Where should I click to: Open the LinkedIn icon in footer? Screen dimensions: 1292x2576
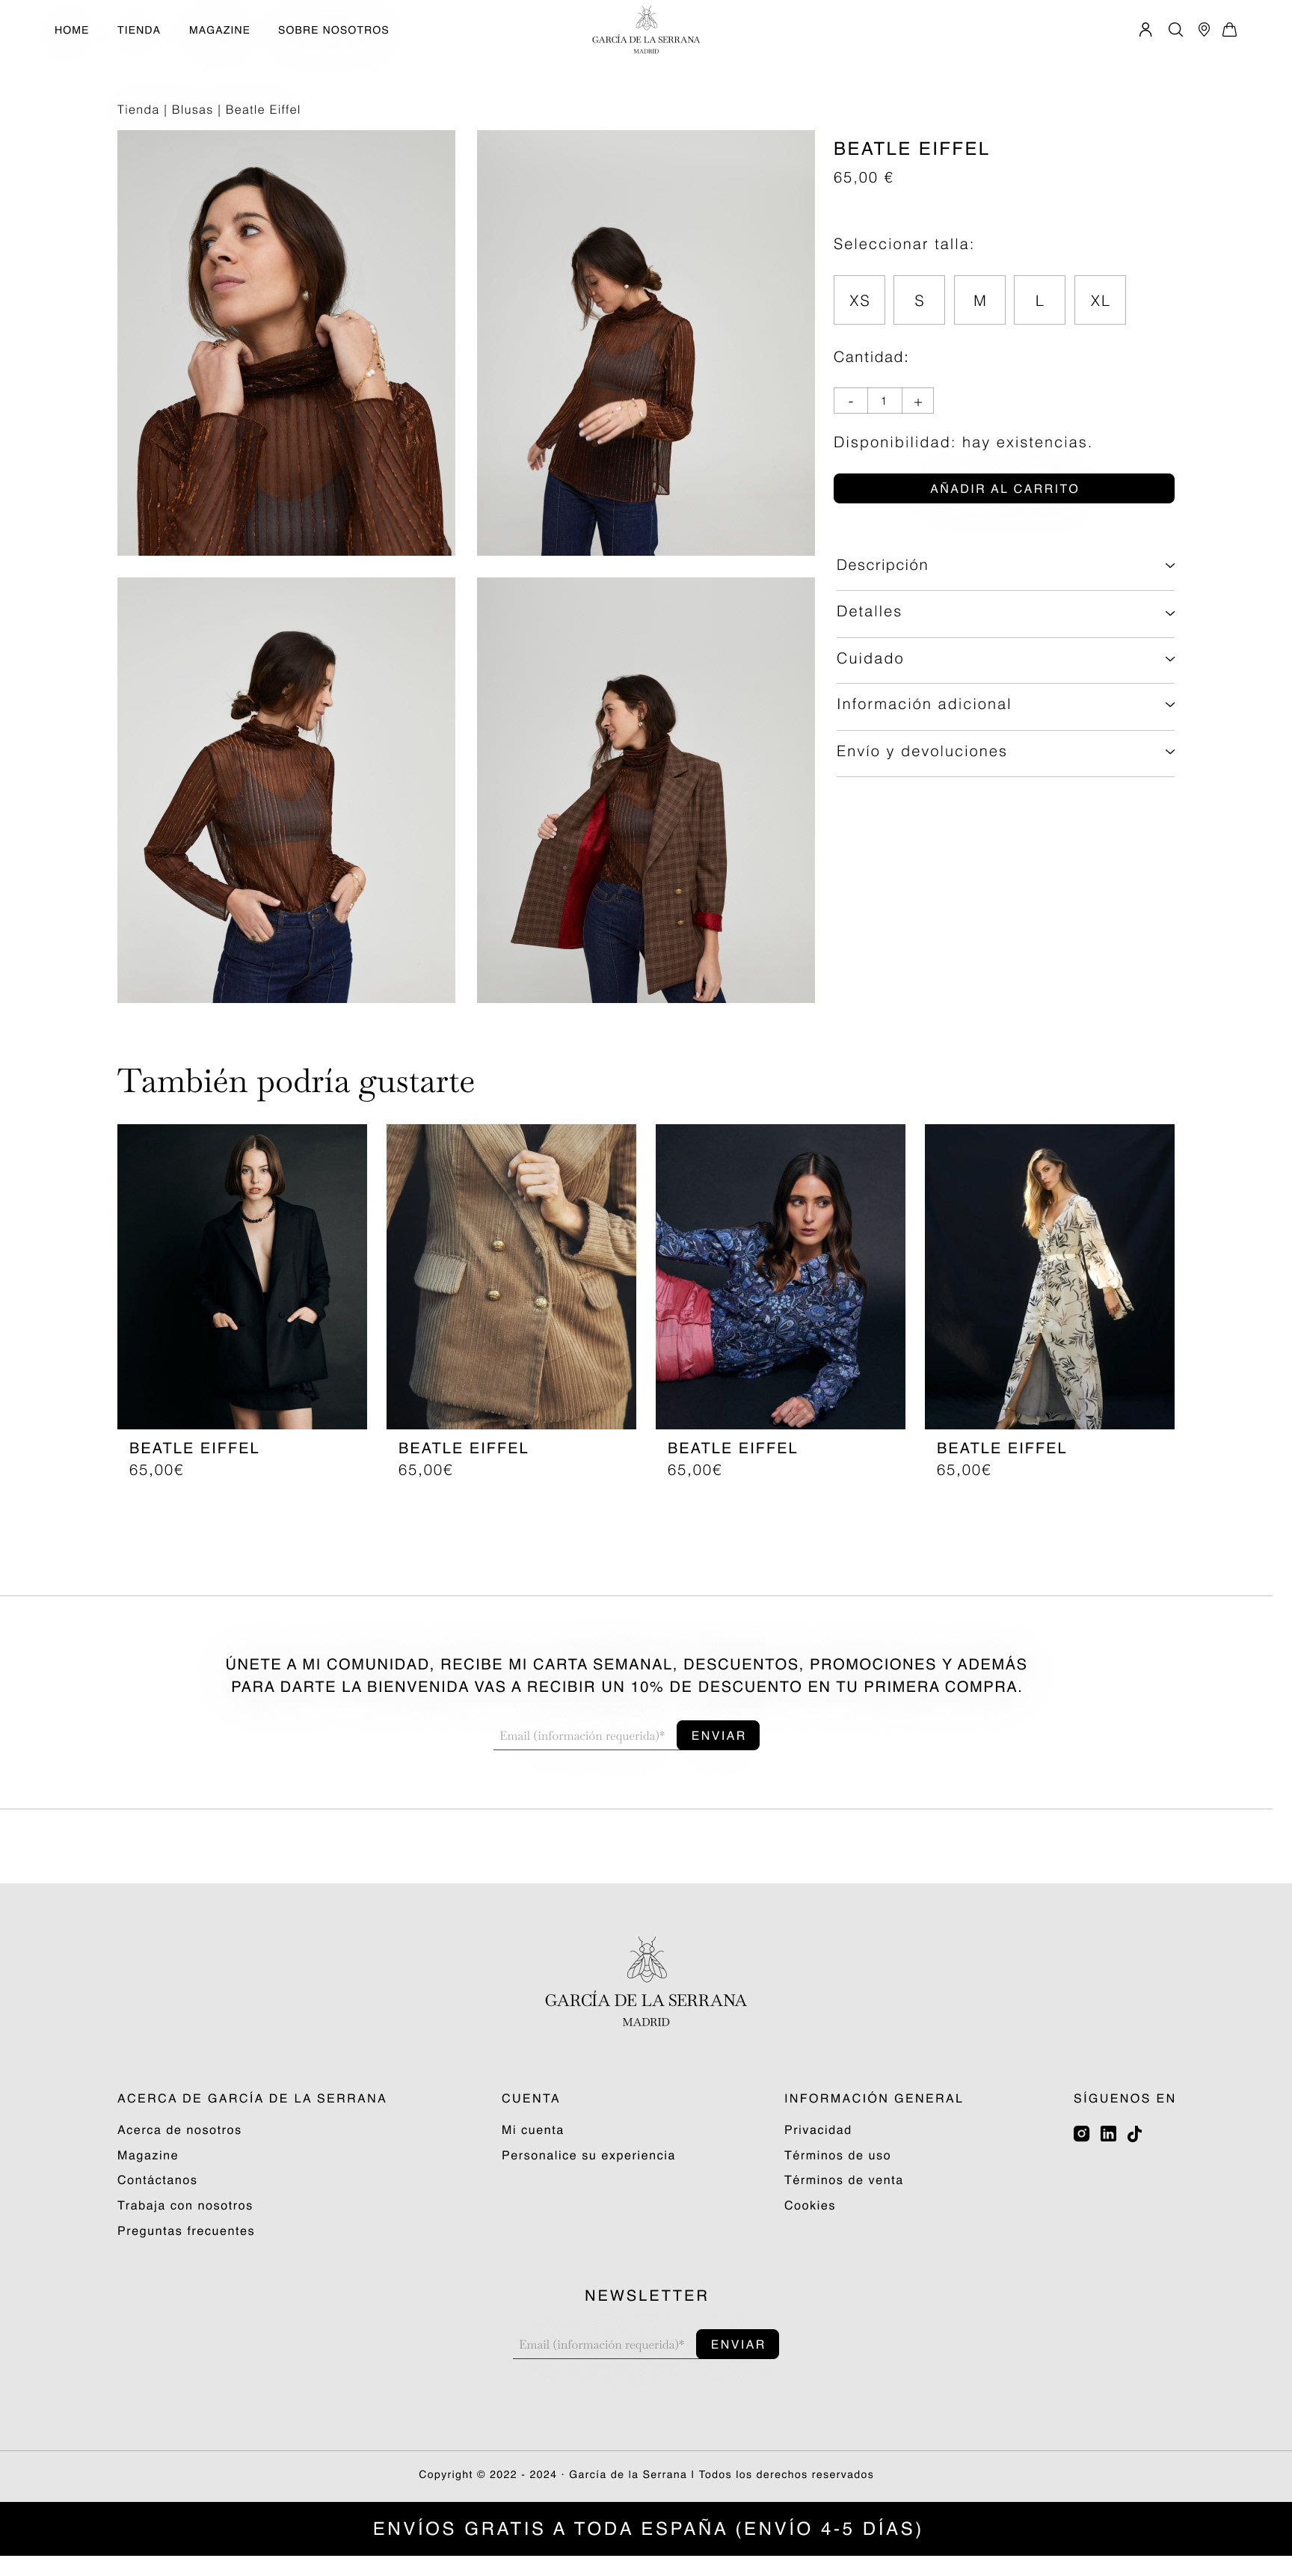coord(1108,2134)
